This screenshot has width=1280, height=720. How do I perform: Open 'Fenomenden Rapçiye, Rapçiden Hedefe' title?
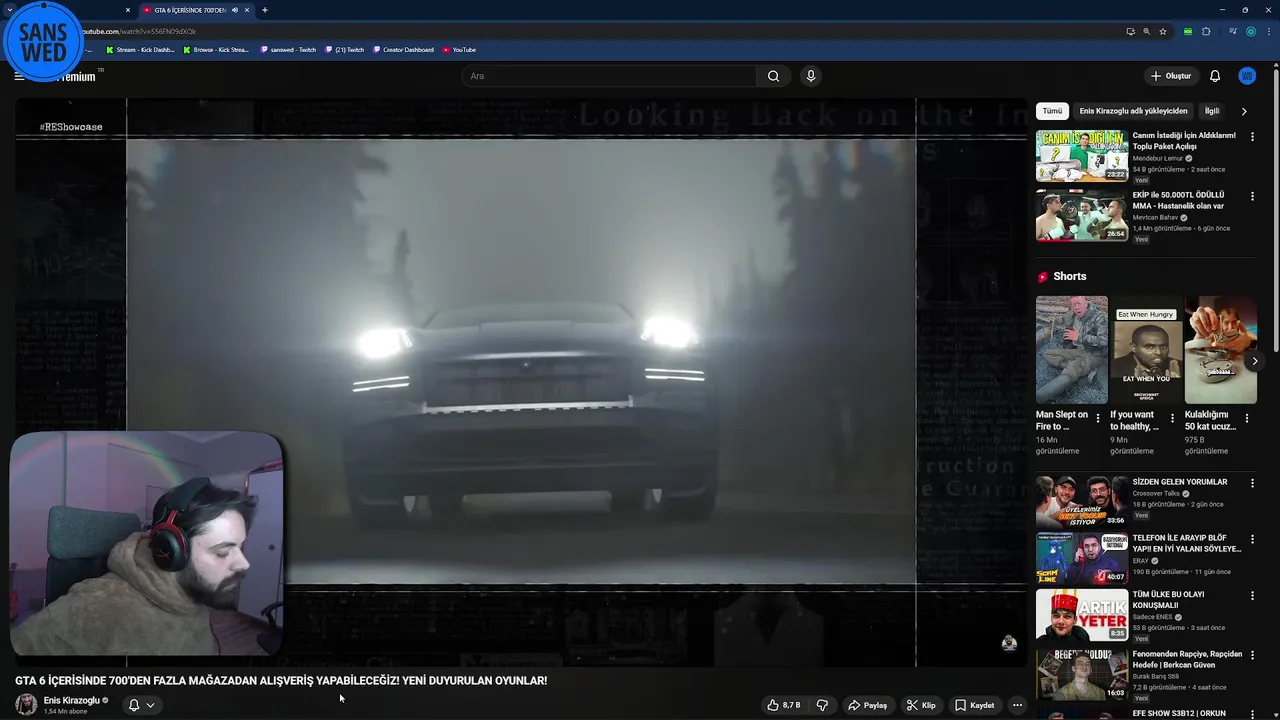point(1187,659)
